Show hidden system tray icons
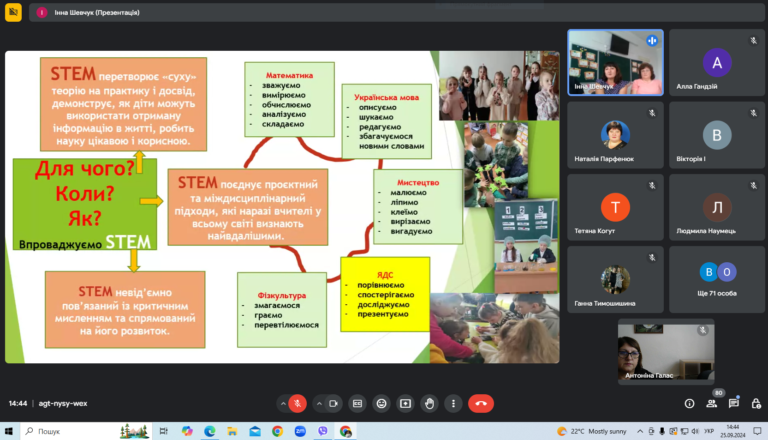The height and width of the screenshot is (440, 768). coord(640,431)
